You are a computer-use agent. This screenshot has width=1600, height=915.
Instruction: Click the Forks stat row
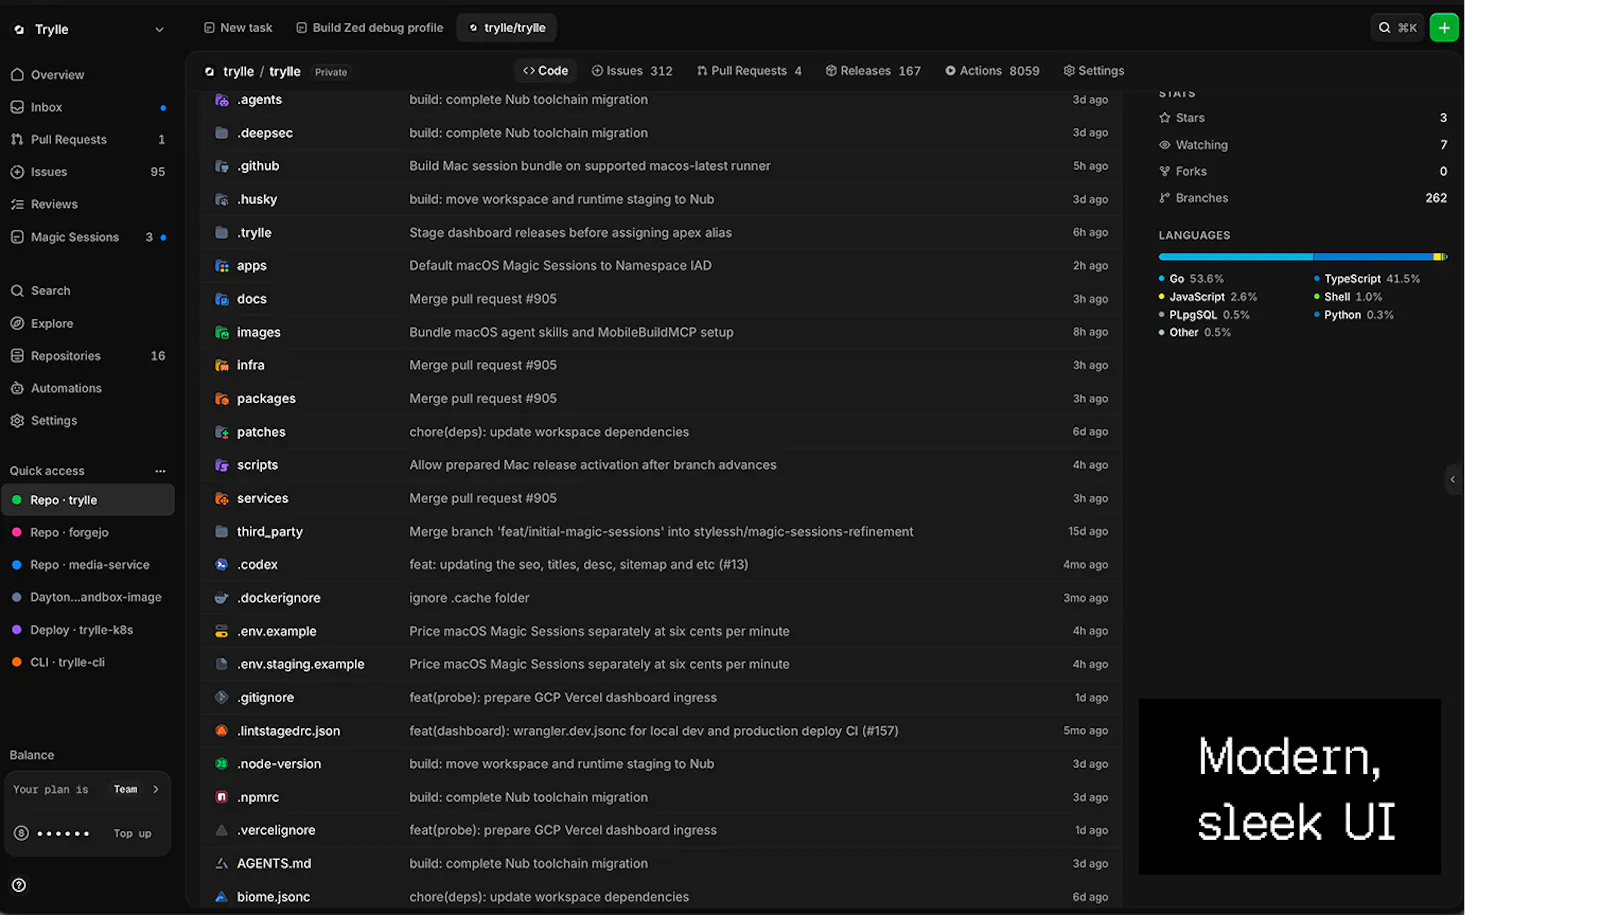pos(1303,172)
